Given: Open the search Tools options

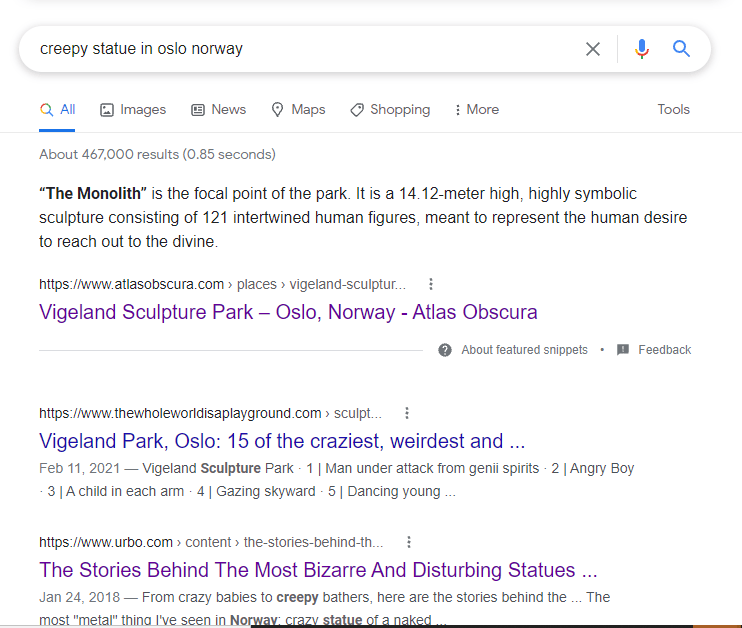Looking at the screenshot, I should click(673, 110).
